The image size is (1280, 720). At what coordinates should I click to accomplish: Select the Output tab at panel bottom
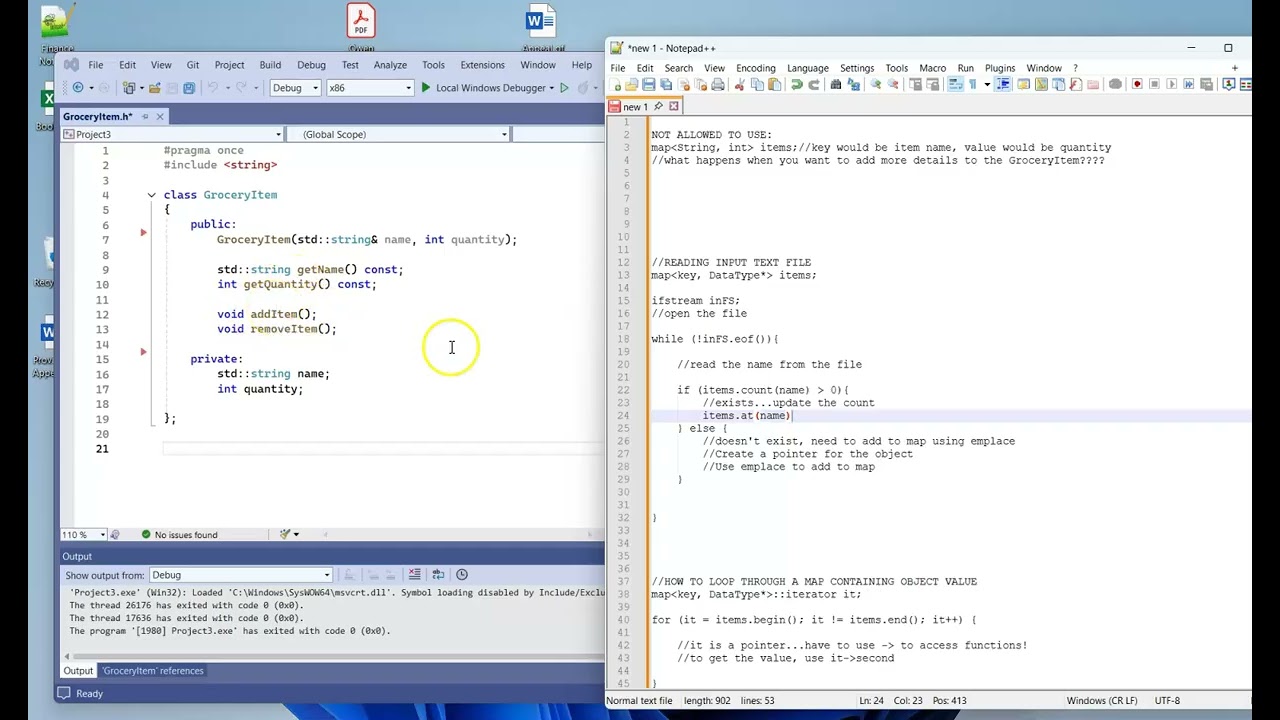point(78,671)
